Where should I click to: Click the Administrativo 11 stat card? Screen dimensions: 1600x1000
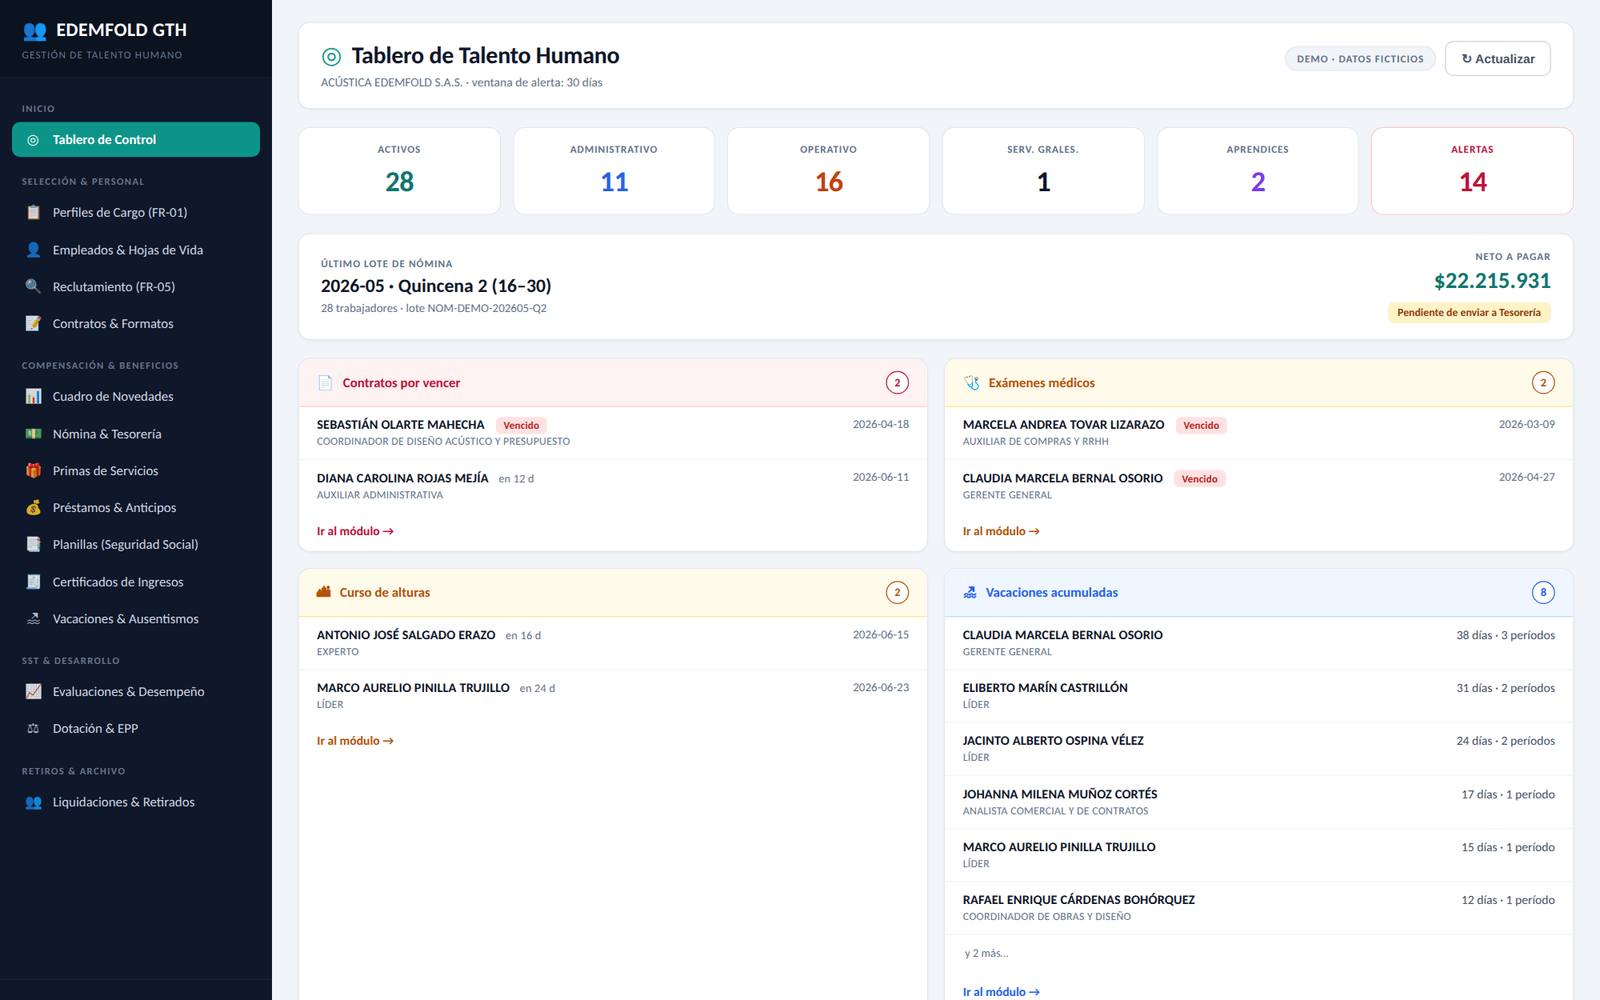pyautogui.click(x=614, y=171)
